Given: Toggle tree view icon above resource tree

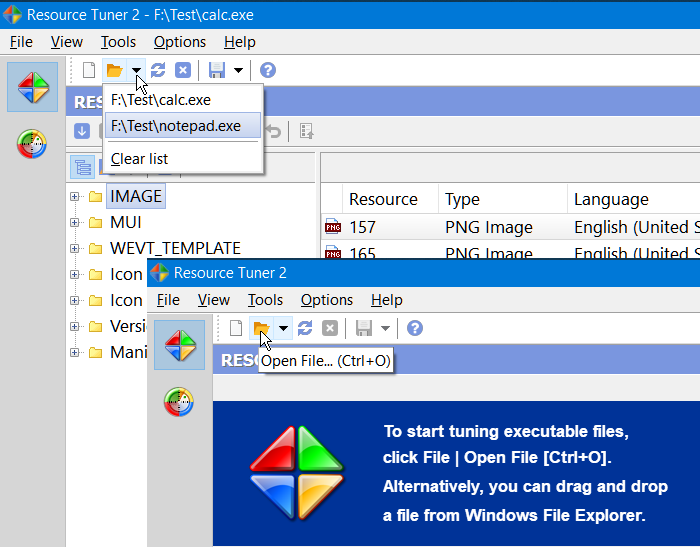Looking at the screenshot, I should pyautogui.click(x=83, y=167).
